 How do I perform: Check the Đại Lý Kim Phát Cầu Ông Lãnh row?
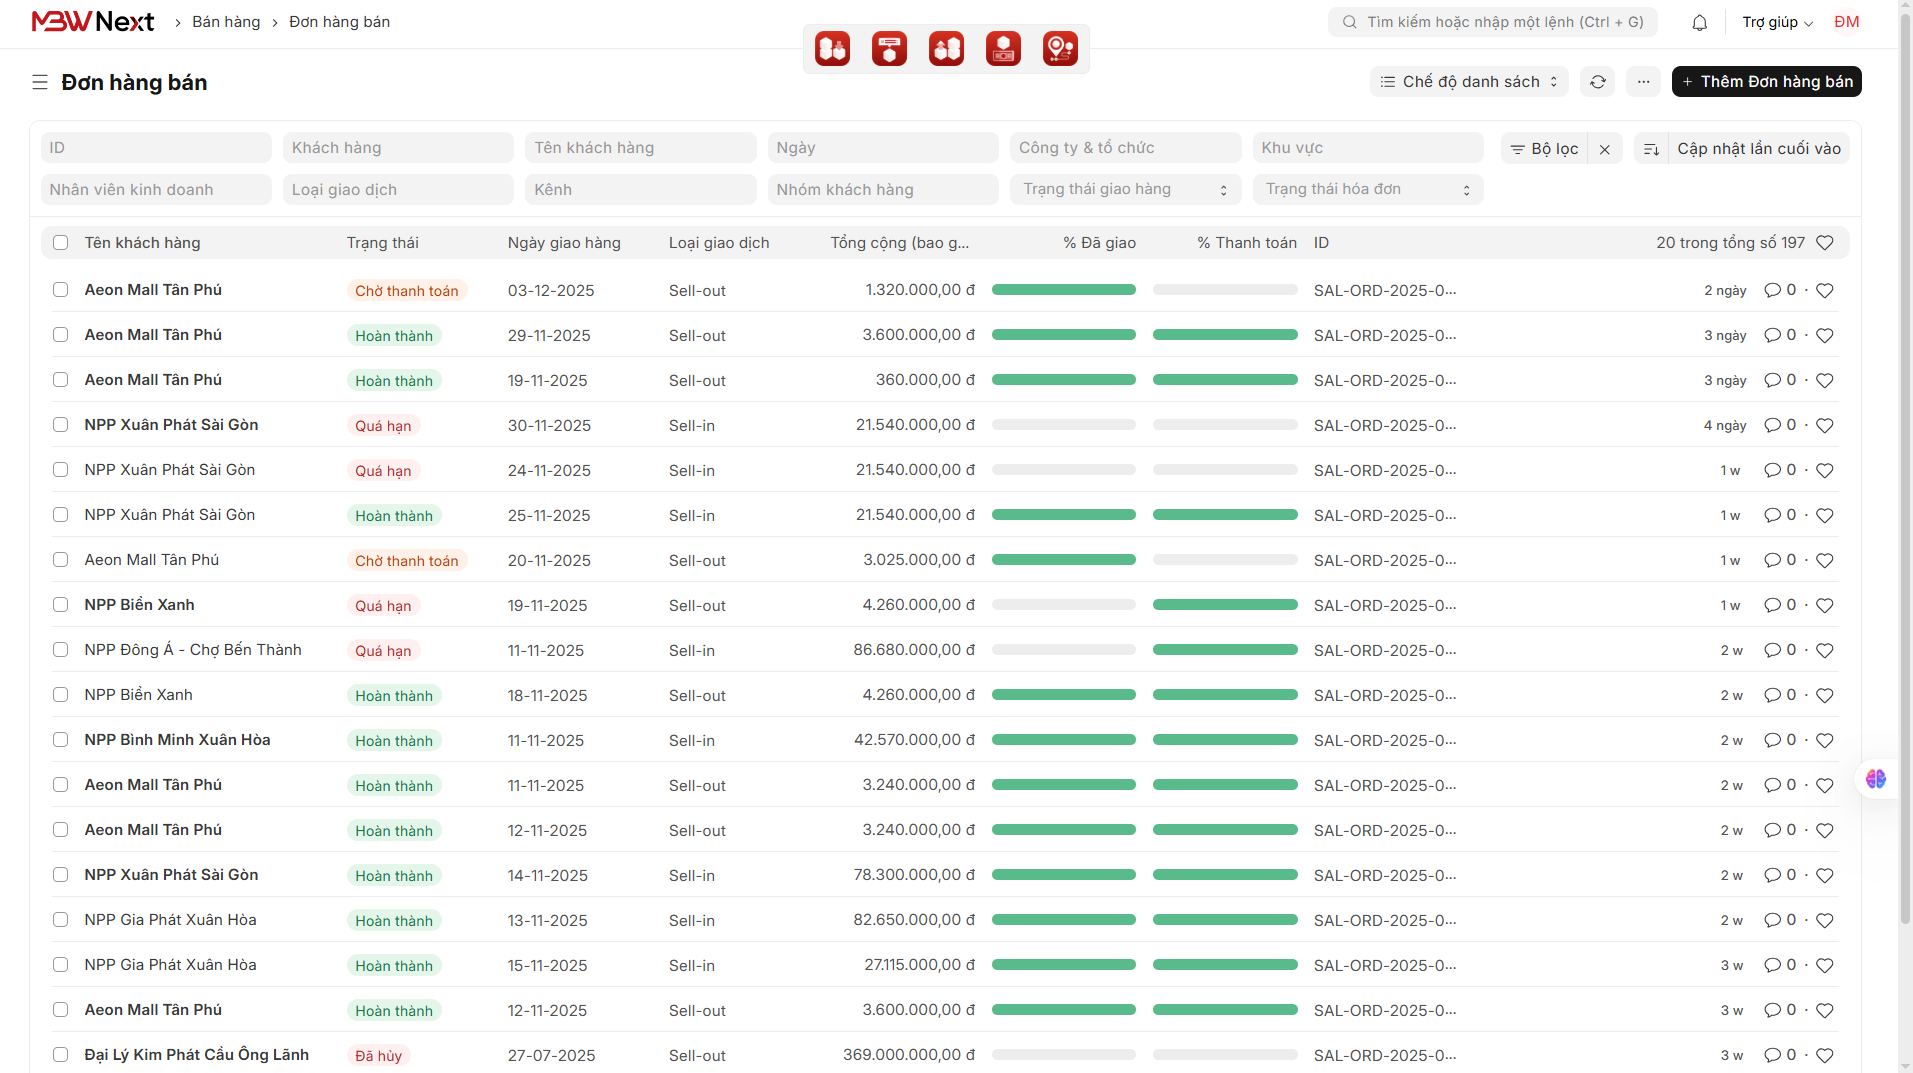pos(61,1055)
